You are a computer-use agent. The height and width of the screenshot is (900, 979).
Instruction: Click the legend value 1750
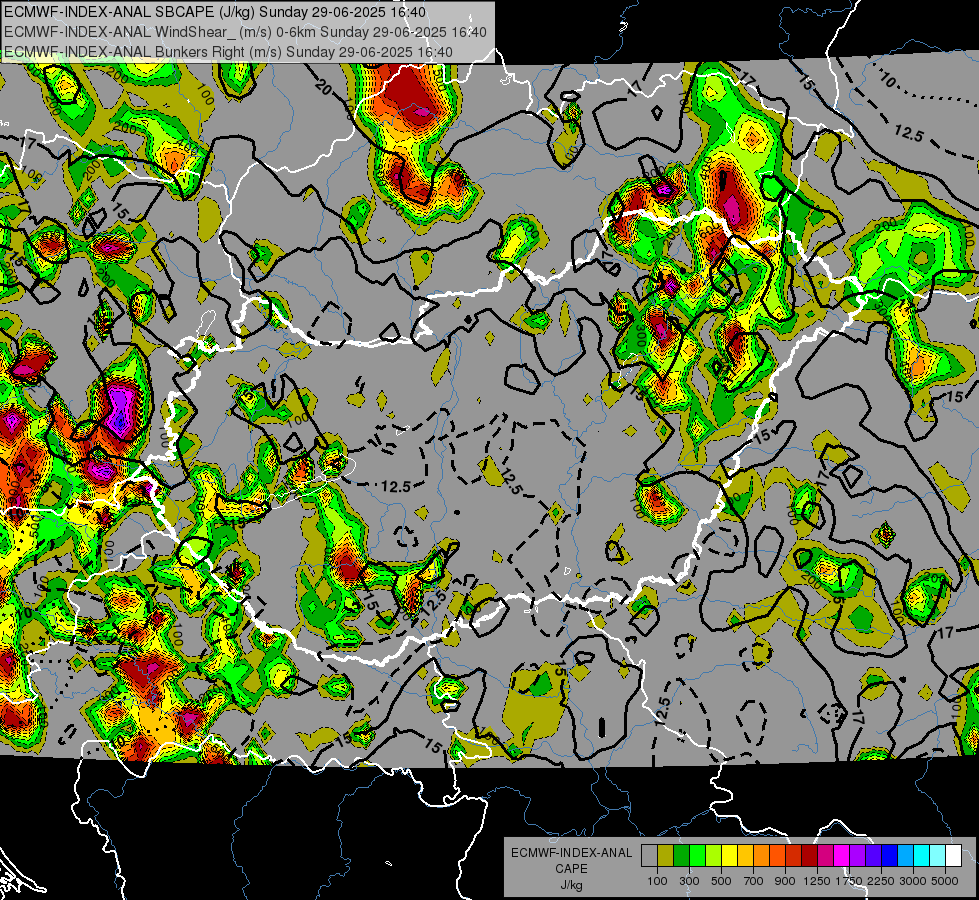tap(849, 881)
